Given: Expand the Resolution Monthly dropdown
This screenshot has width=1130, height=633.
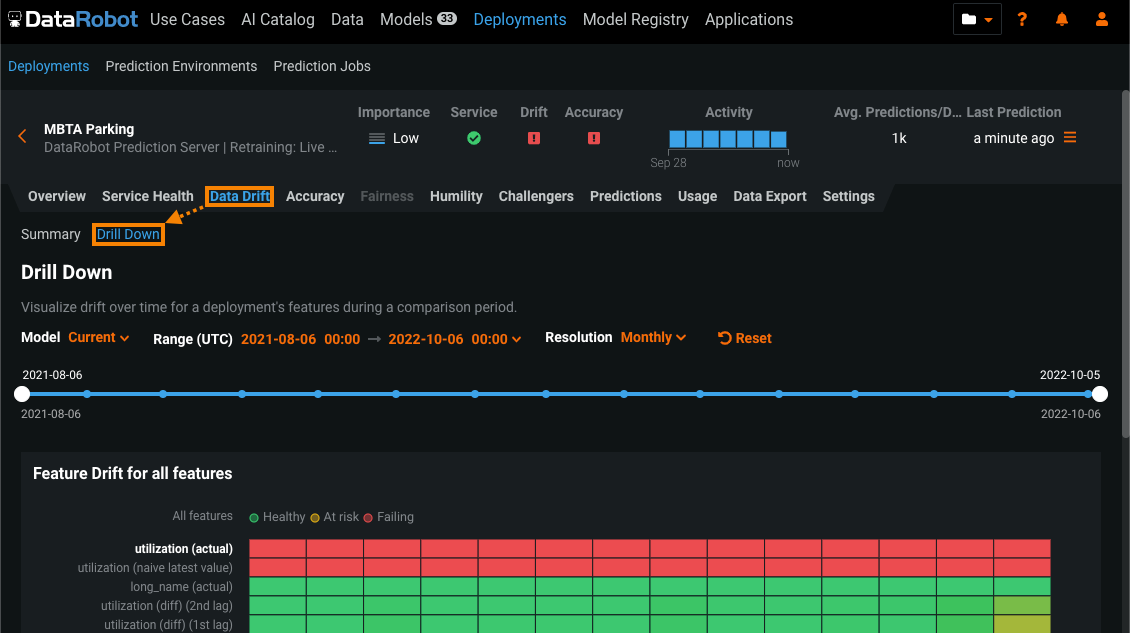Looking at the screenshot, I should pyautogui.click(x=653, y=338).
